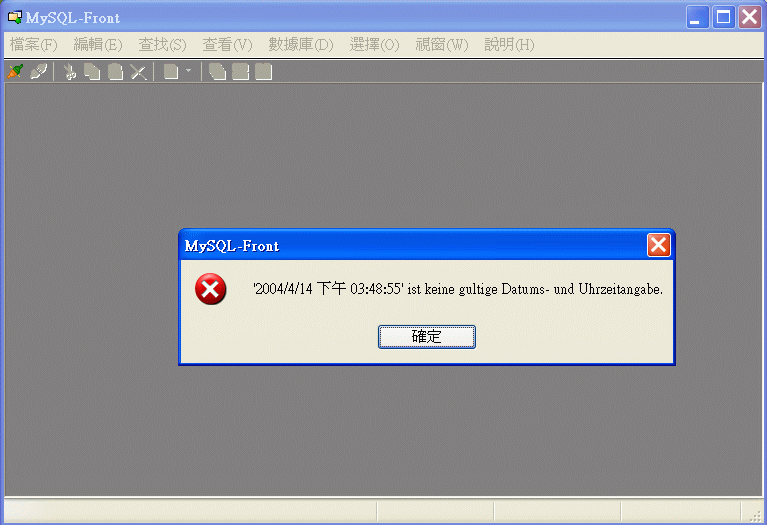This screenshot has height=525, width=767.
Task: Open the 查找(S) menu
Action: click(162, 45)
